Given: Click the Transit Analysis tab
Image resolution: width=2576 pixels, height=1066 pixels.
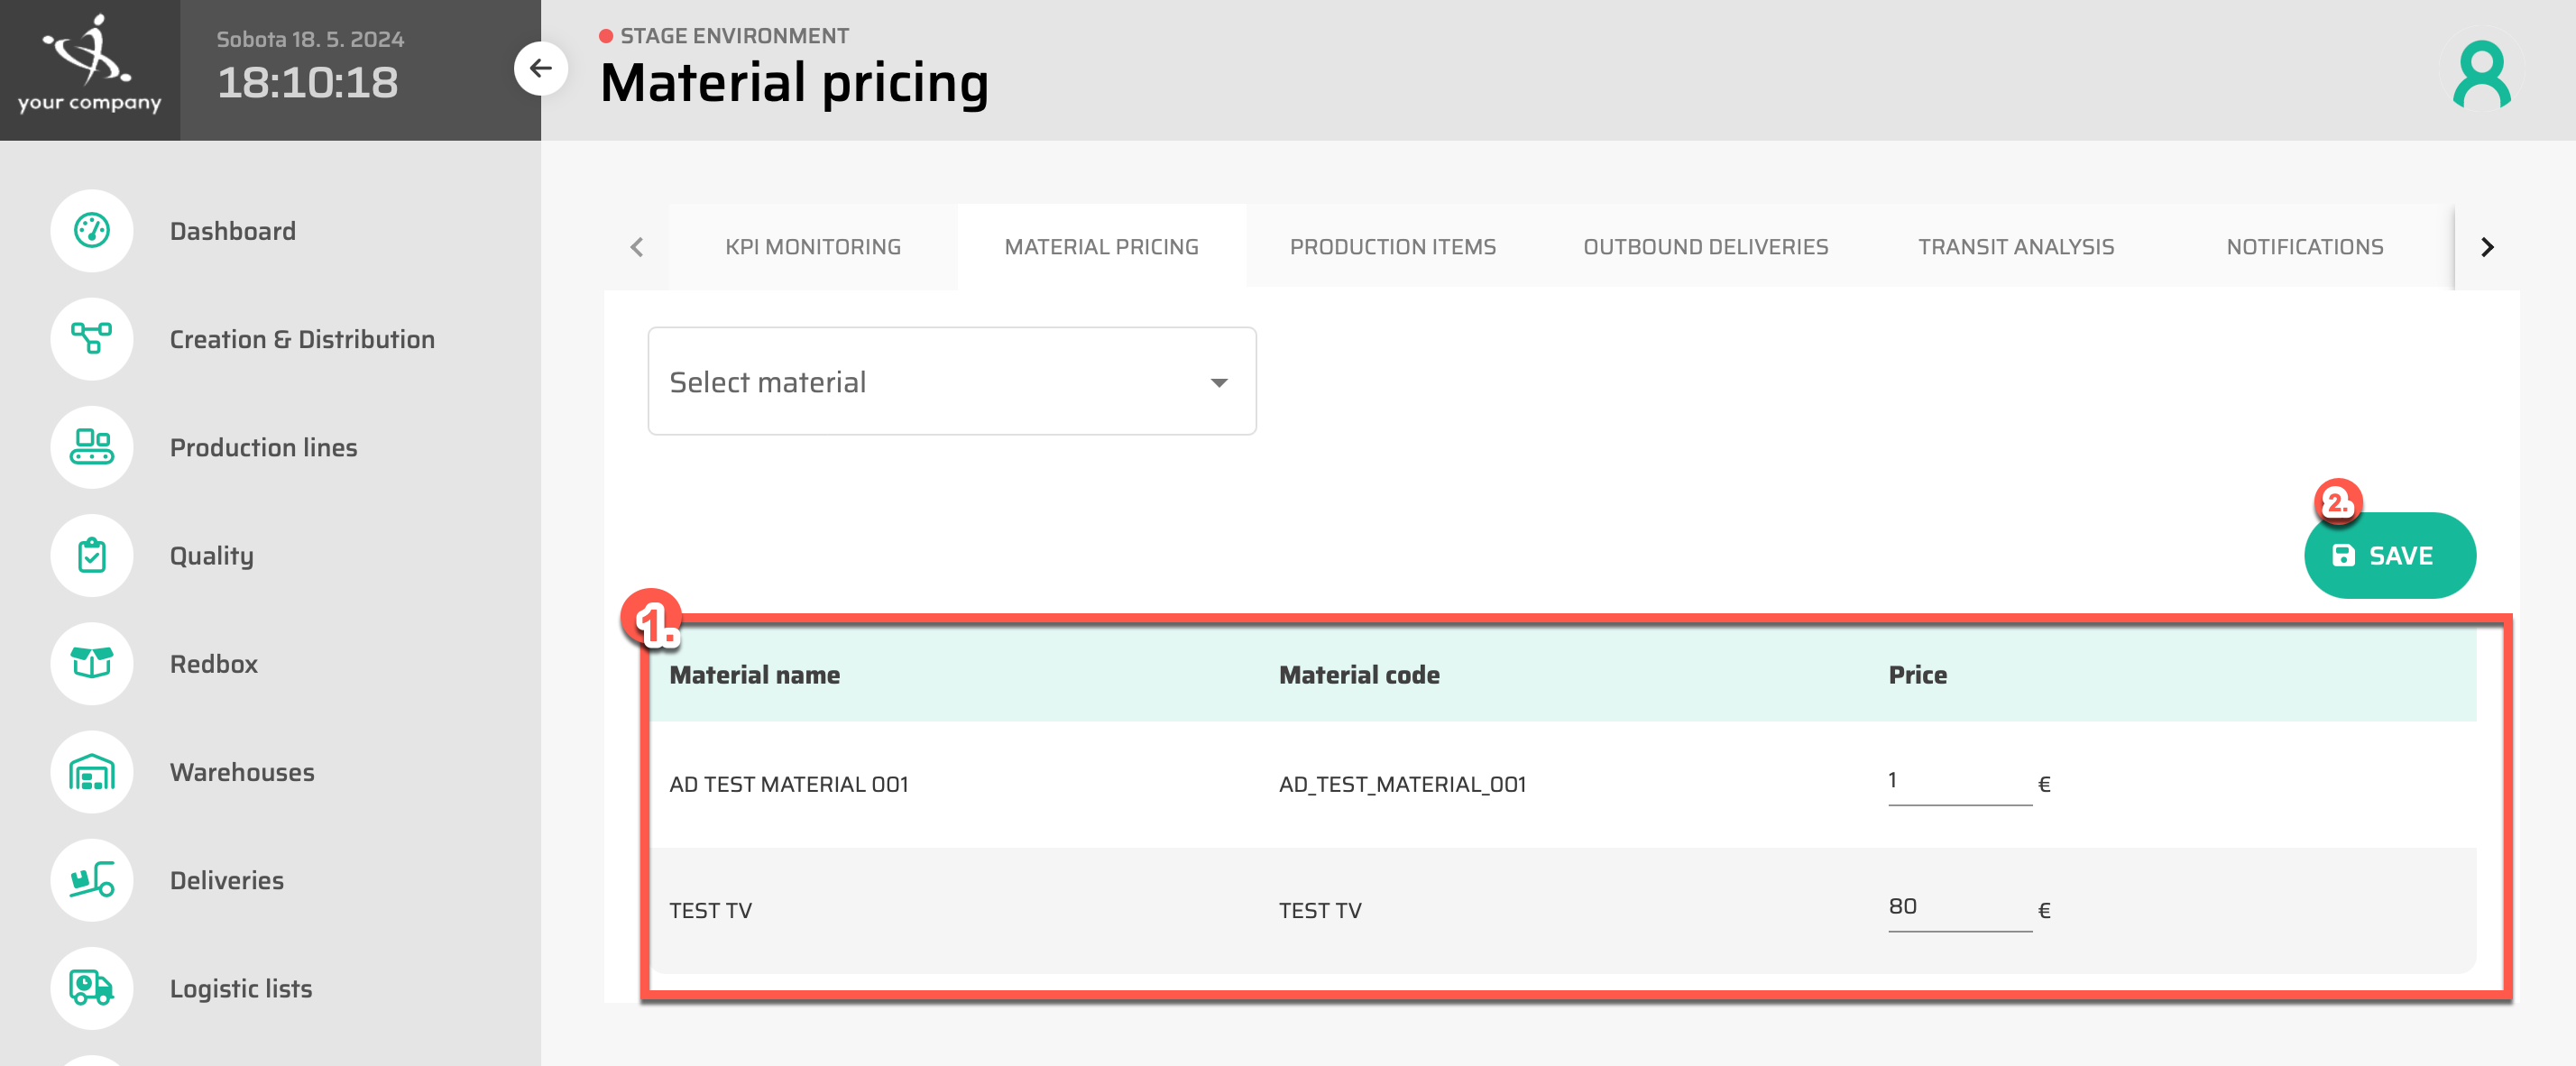Looking at the screenshot, I should pos(2015,247).
